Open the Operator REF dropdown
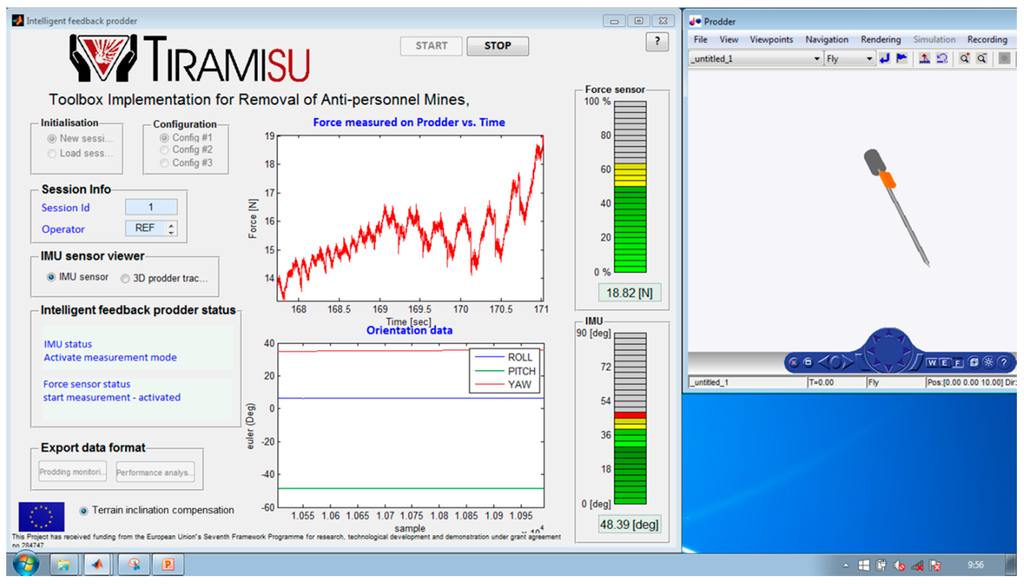 (x=171, y=229)
